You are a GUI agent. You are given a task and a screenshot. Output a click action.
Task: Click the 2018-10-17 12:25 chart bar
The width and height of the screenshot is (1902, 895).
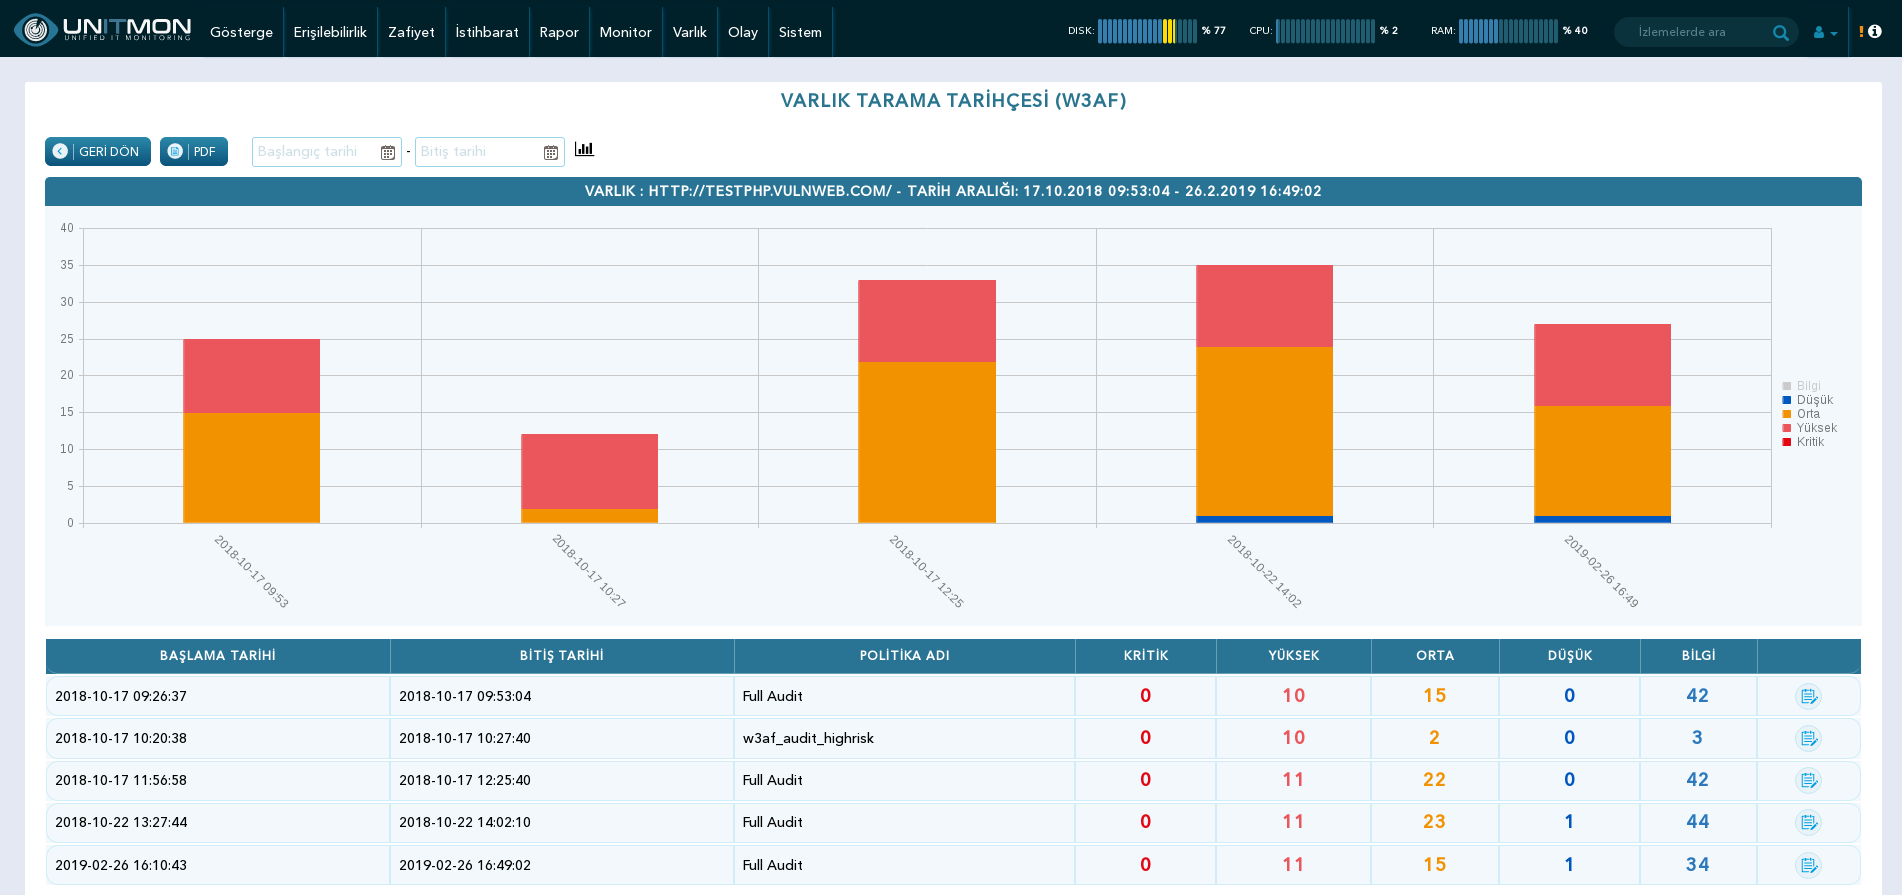coord(927,401)
